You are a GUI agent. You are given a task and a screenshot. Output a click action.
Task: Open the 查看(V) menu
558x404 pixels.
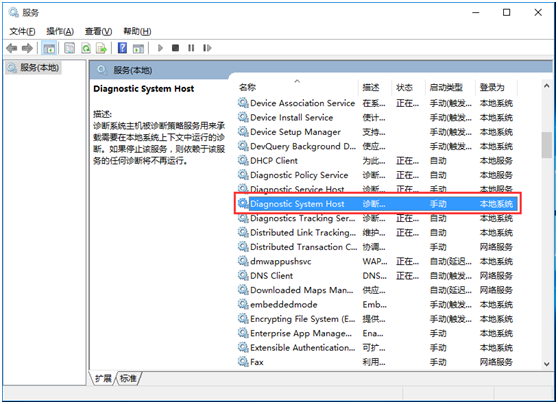tap(98, 31)
